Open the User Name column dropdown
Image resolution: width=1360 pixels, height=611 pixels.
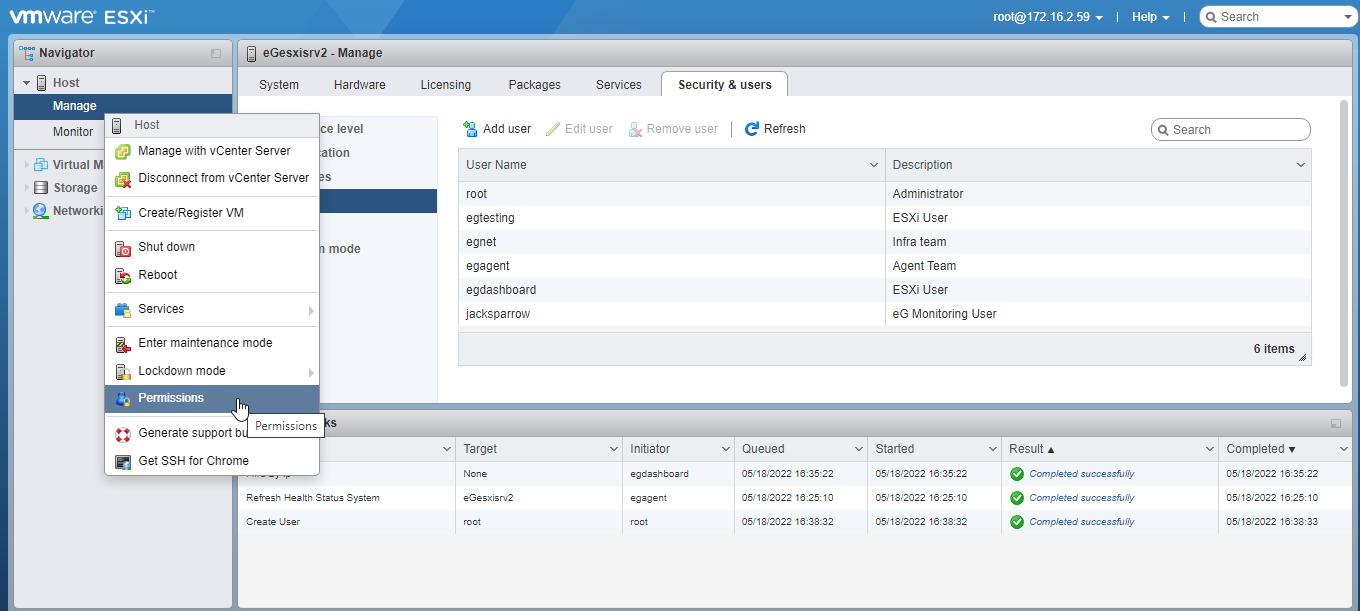pyautogui.click(x=874, y=165)
